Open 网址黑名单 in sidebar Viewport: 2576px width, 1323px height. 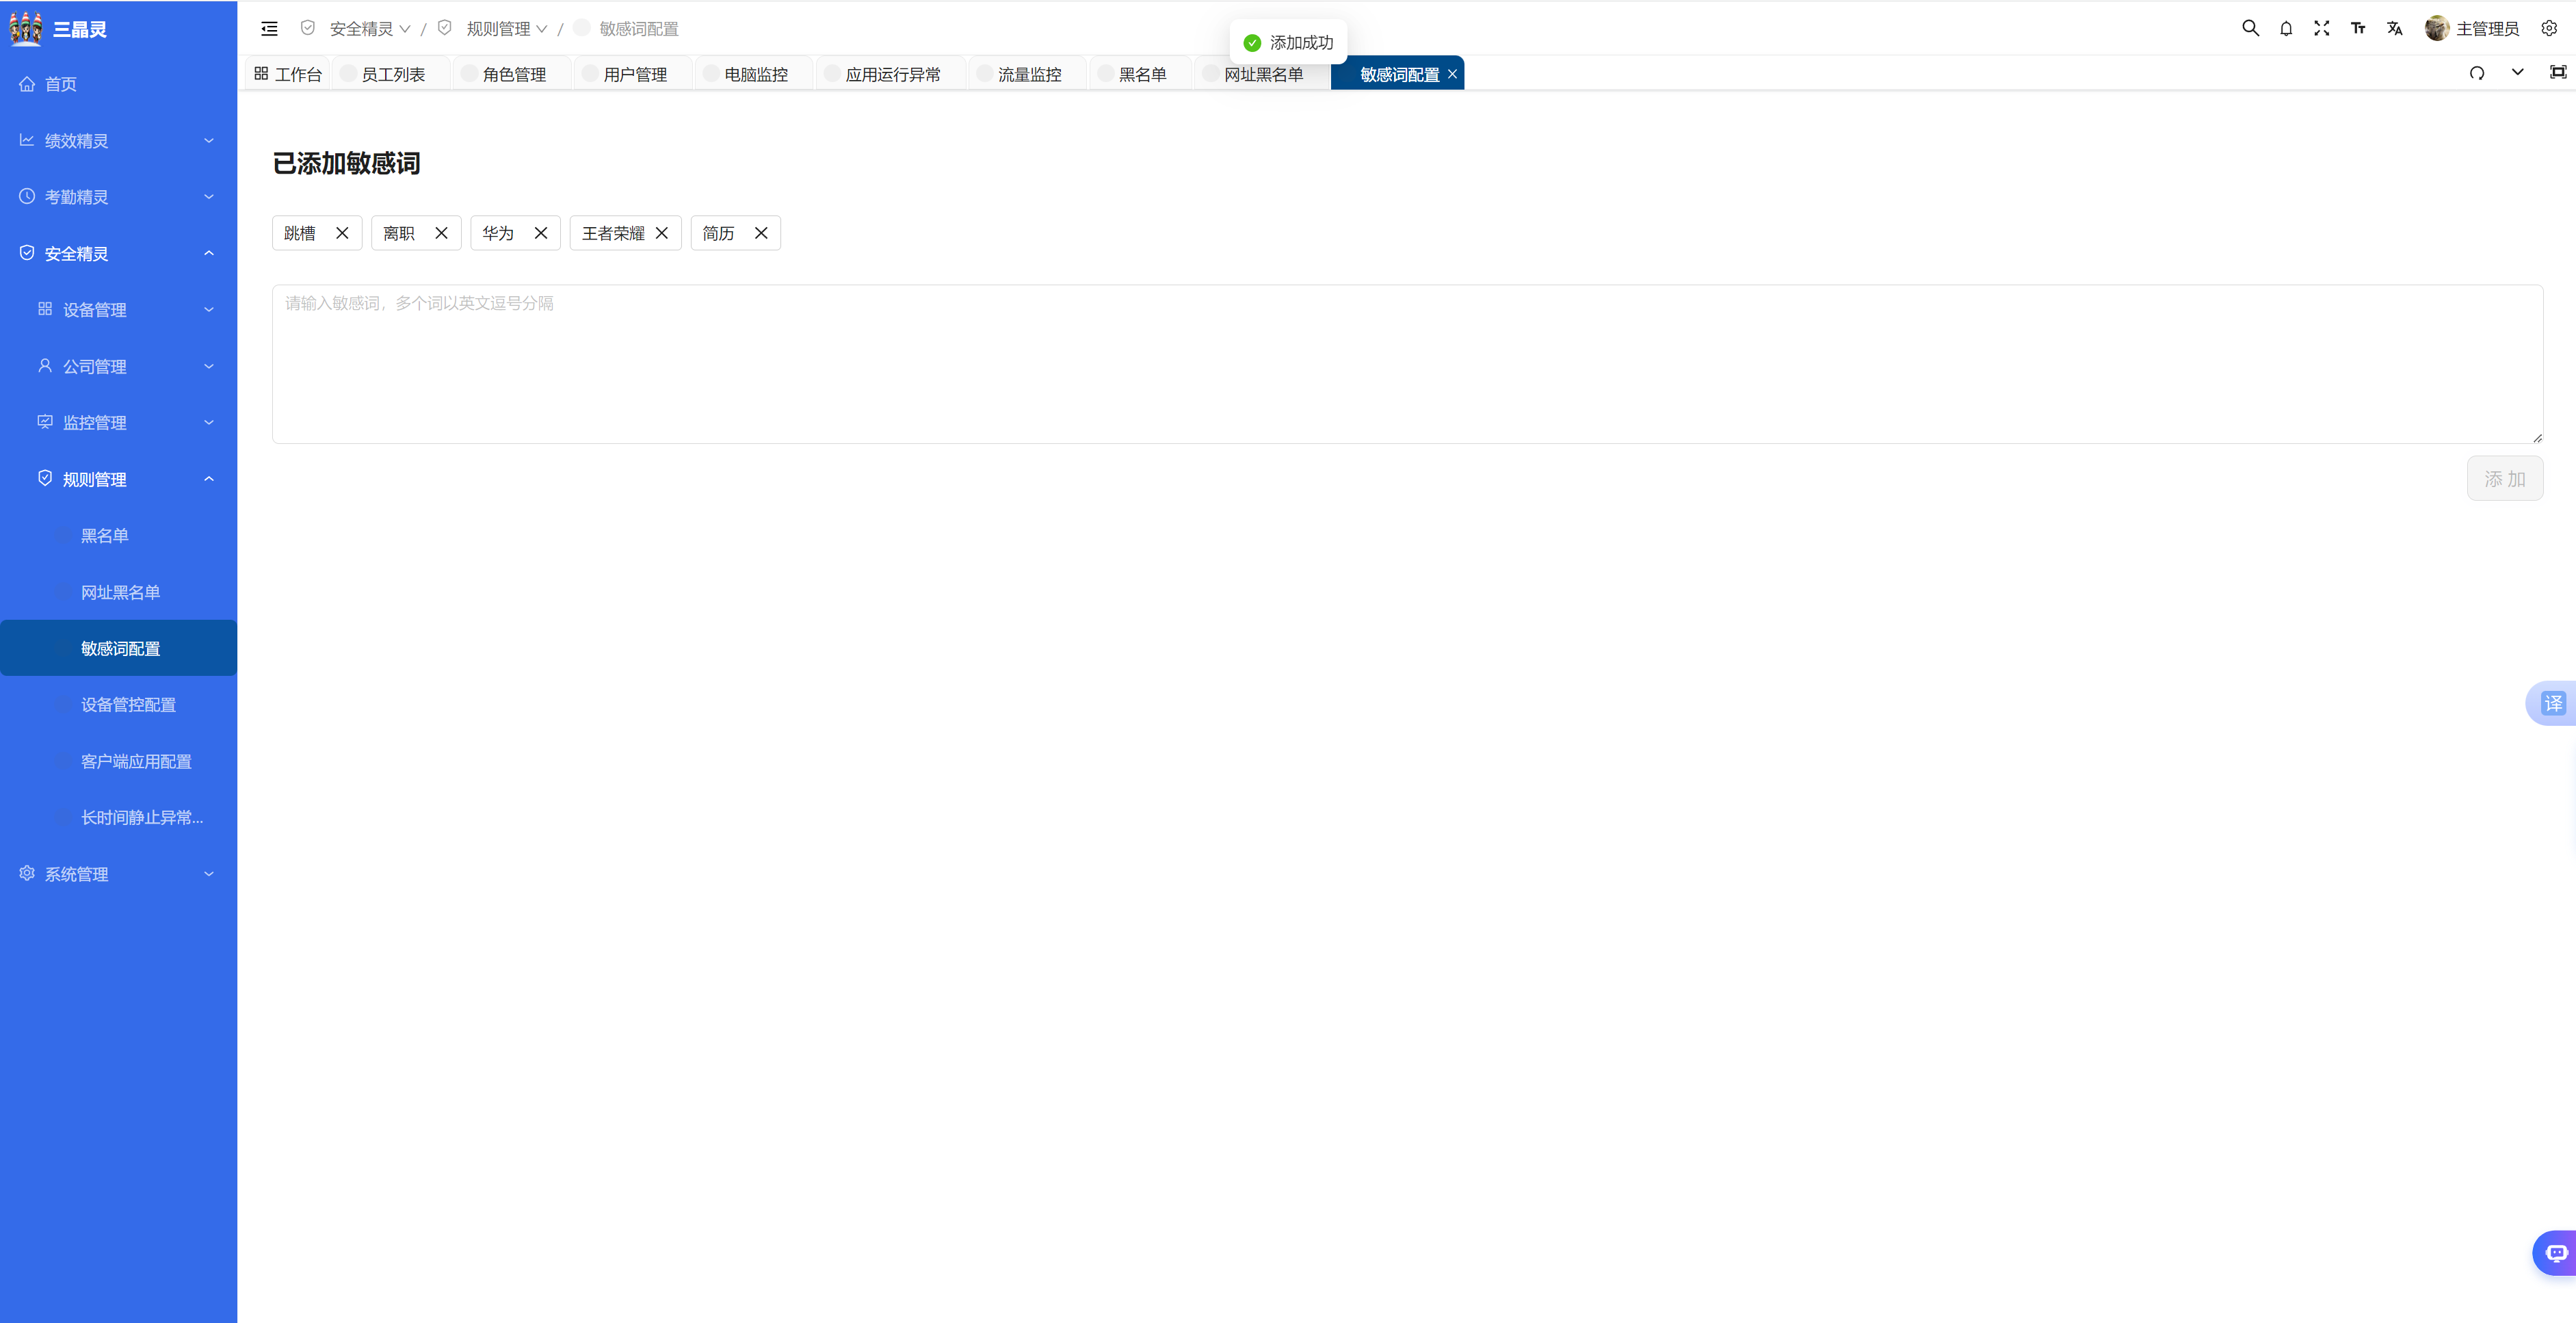click(118, 593)
